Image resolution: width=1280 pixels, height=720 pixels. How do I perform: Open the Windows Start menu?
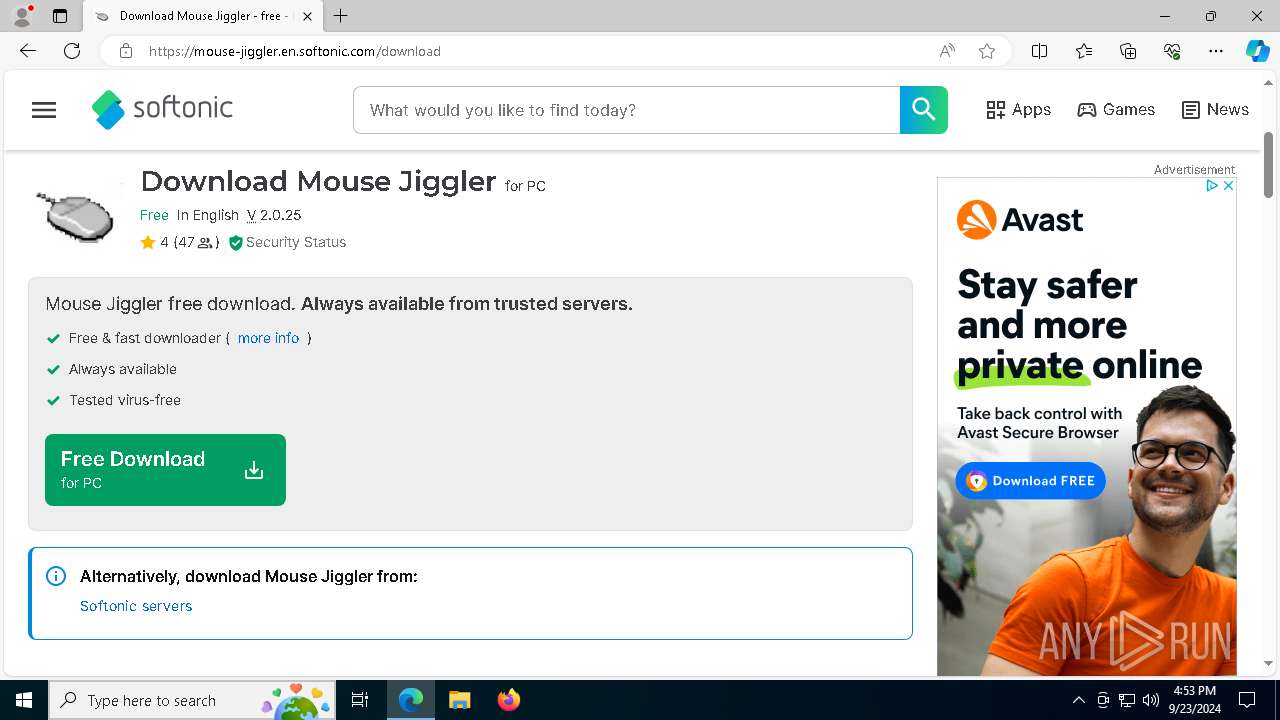pyautogui.click(x=24, y=700)
